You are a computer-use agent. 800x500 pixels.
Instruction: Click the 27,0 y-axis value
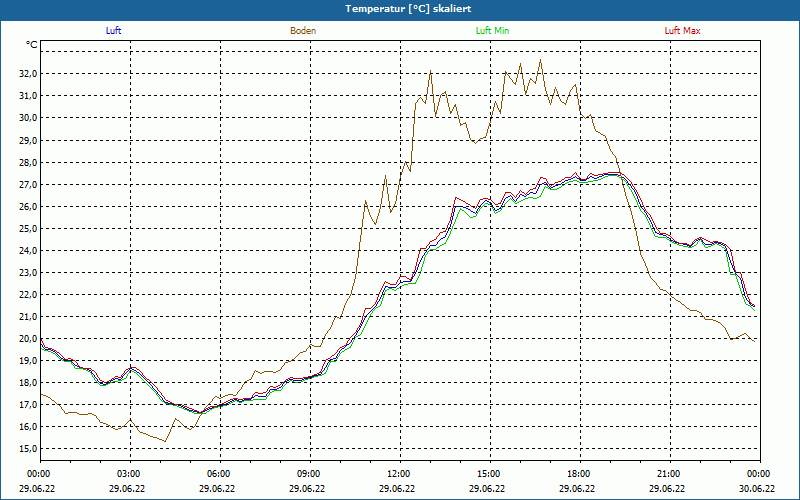[x=28, y=184]
